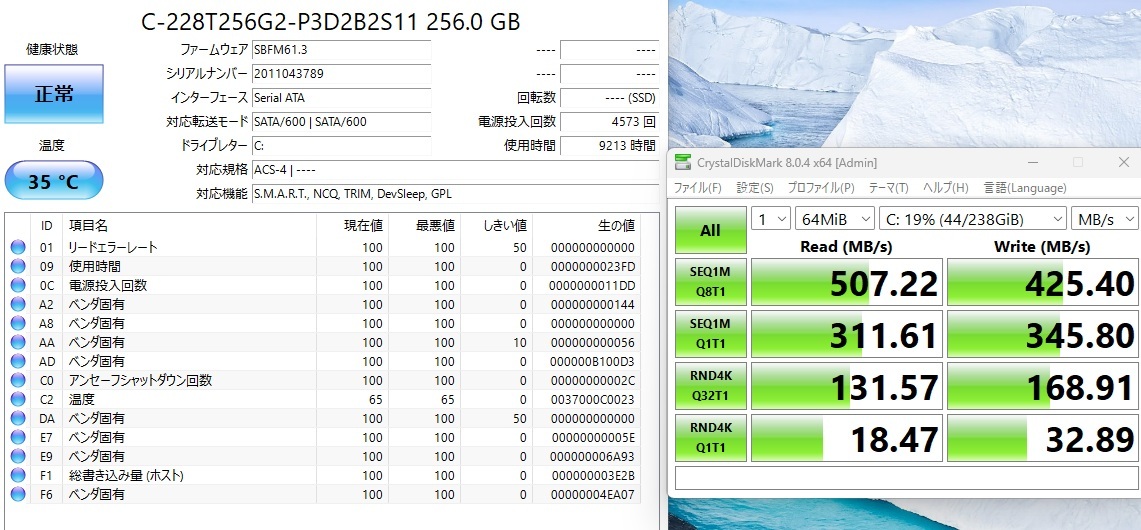Open the 言語(Language) menu
The width and height of the screenshot is (1141, 530).
pyautogui.click(x=1025, y=188)
